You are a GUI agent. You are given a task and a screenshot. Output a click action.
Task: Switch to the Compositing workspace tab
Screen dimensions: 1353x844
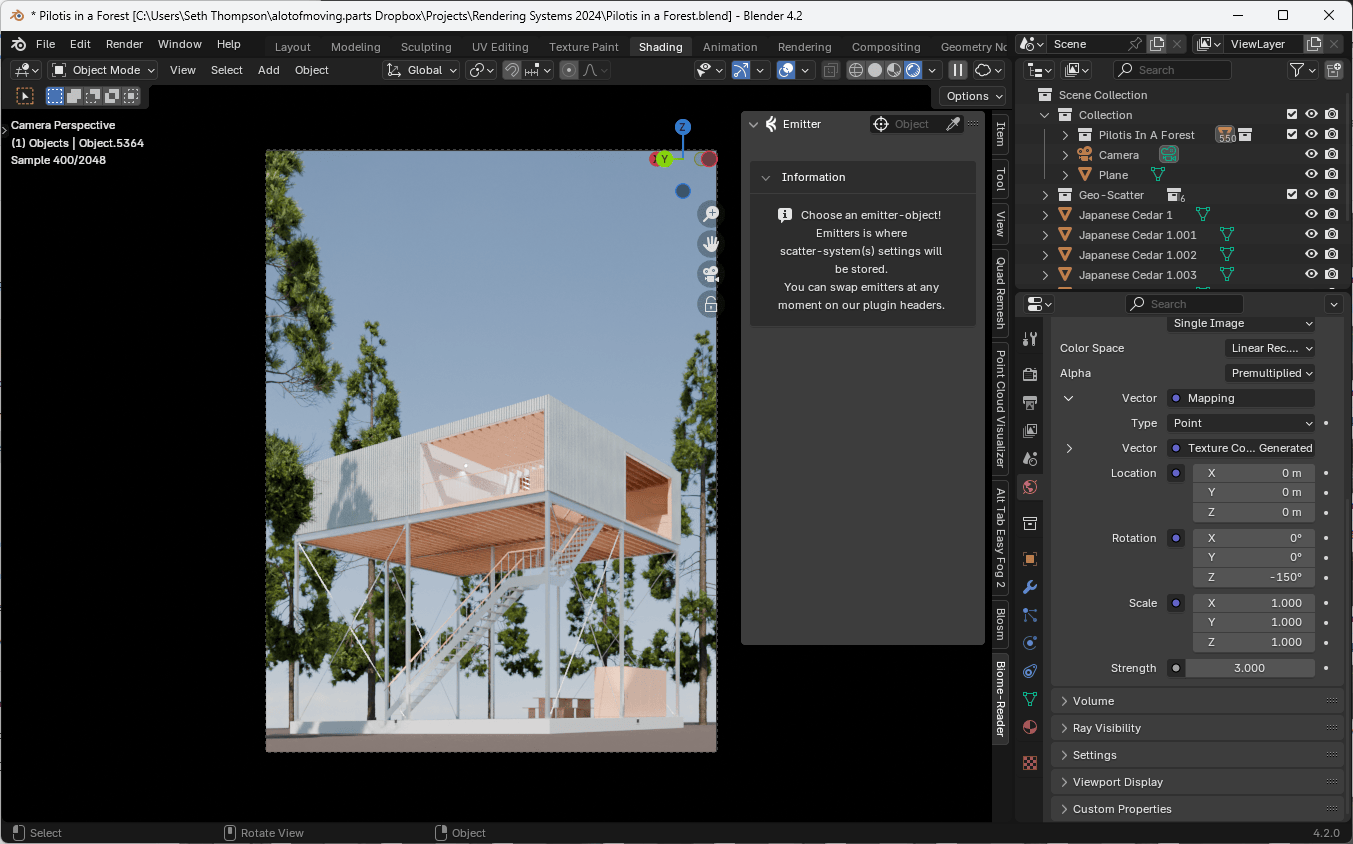click(885, 47)
